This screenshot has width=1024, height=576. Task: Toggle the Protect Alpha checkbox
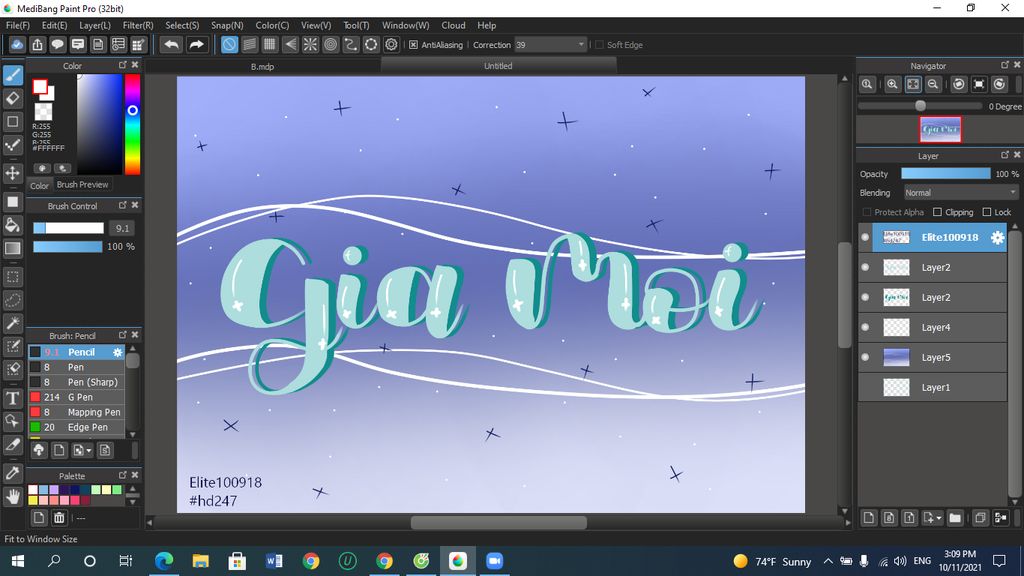867,212
